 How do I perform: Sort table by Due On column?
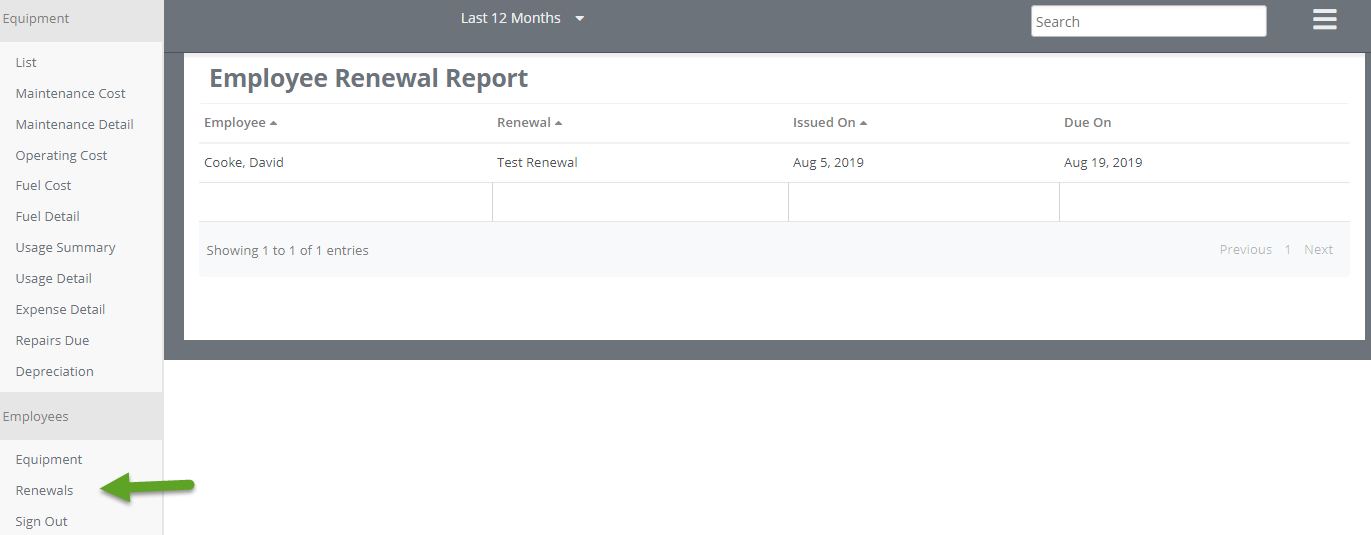click(1088, 123)
